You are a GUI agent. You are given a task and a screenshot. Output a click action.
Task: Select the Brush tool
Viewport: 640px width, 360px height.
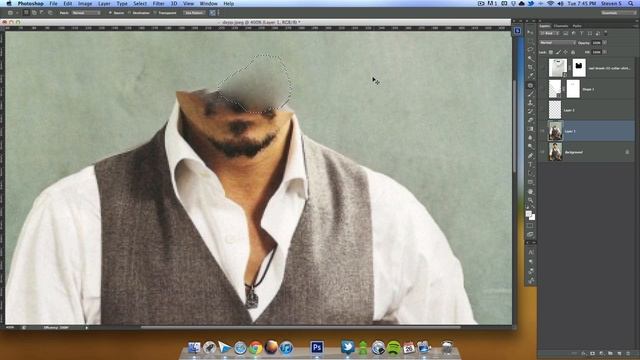530,94
